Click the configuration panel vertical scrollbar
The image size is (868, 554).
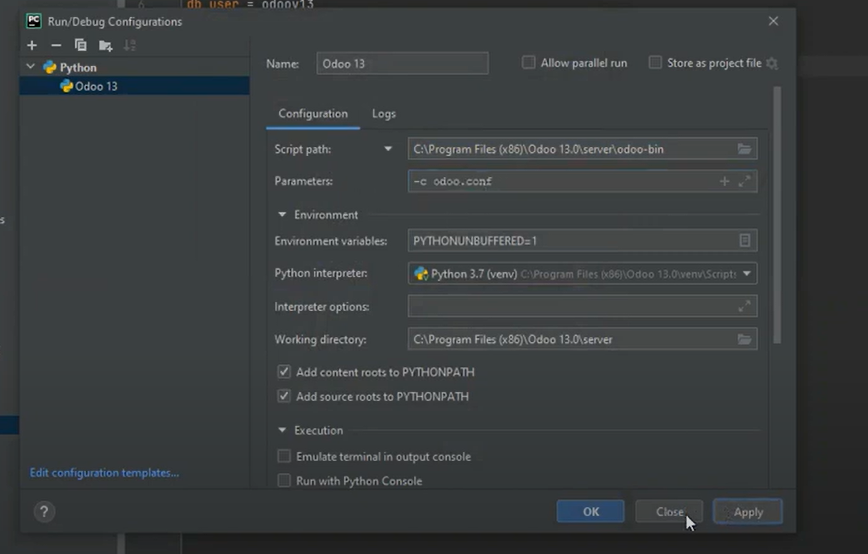(777, 215)
